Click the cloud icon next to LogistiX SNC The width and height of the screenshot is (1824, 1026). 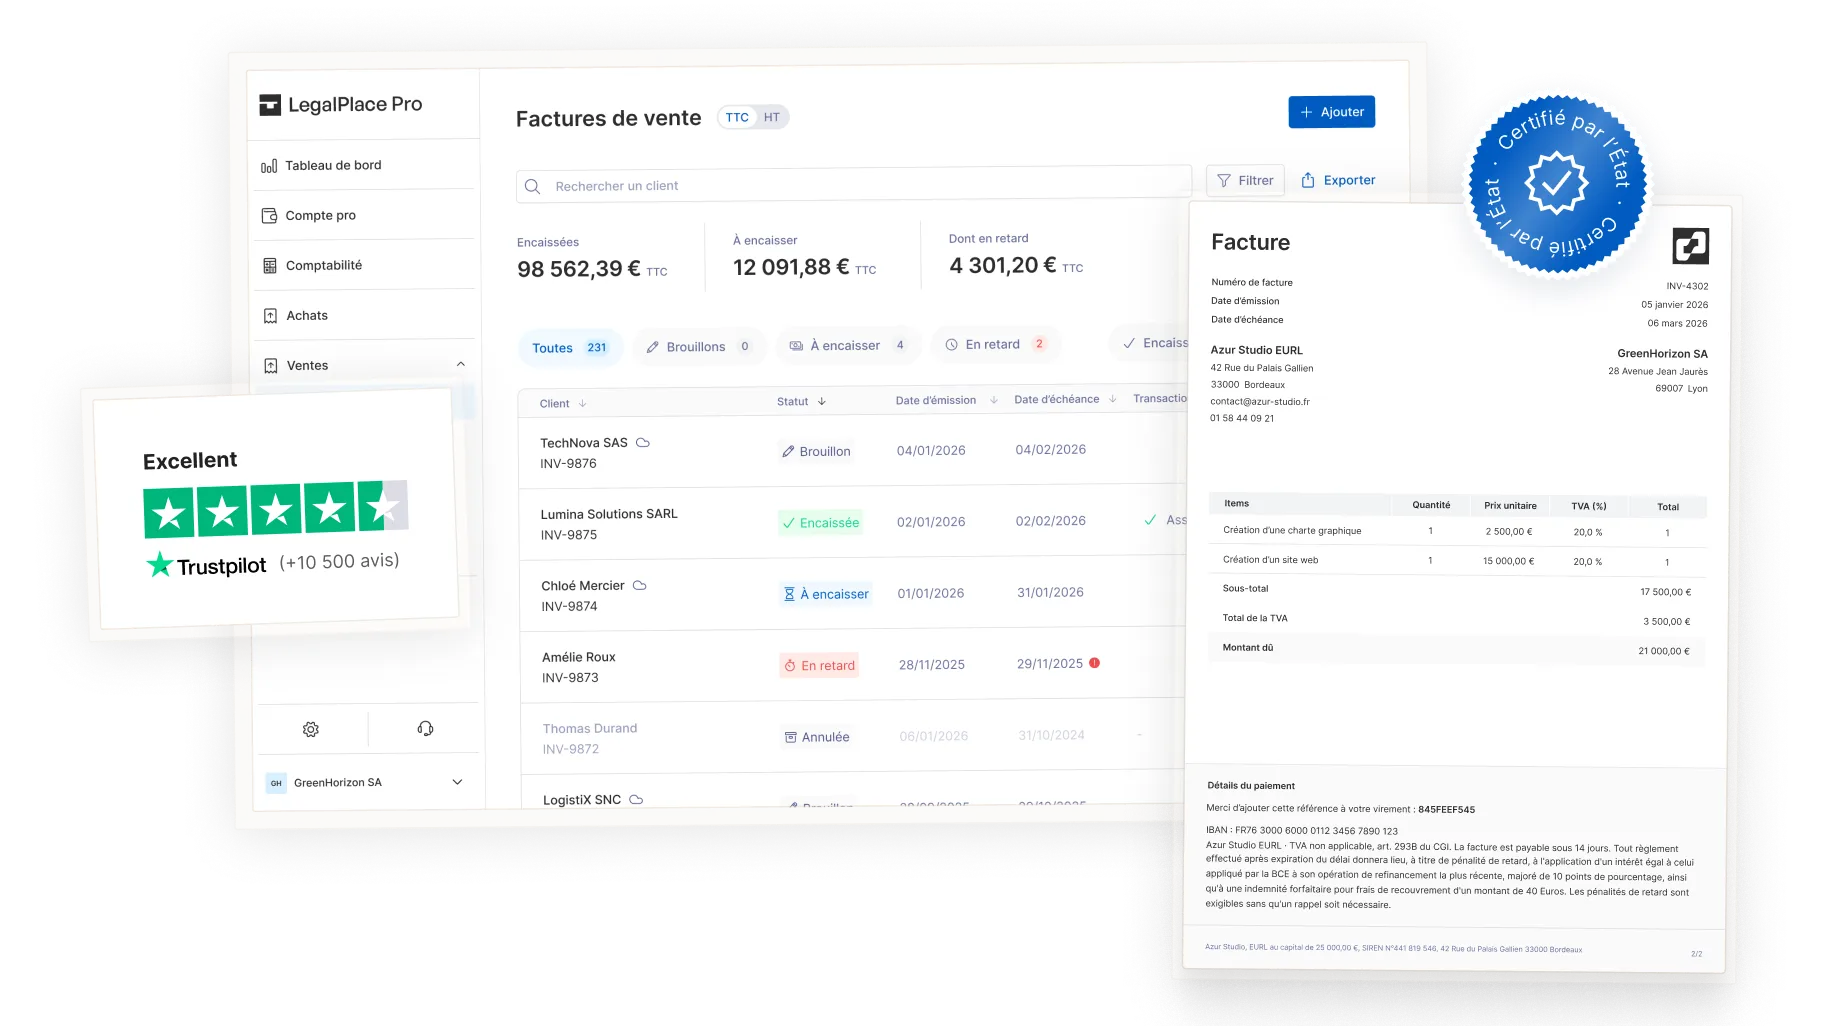pos(636,799)
